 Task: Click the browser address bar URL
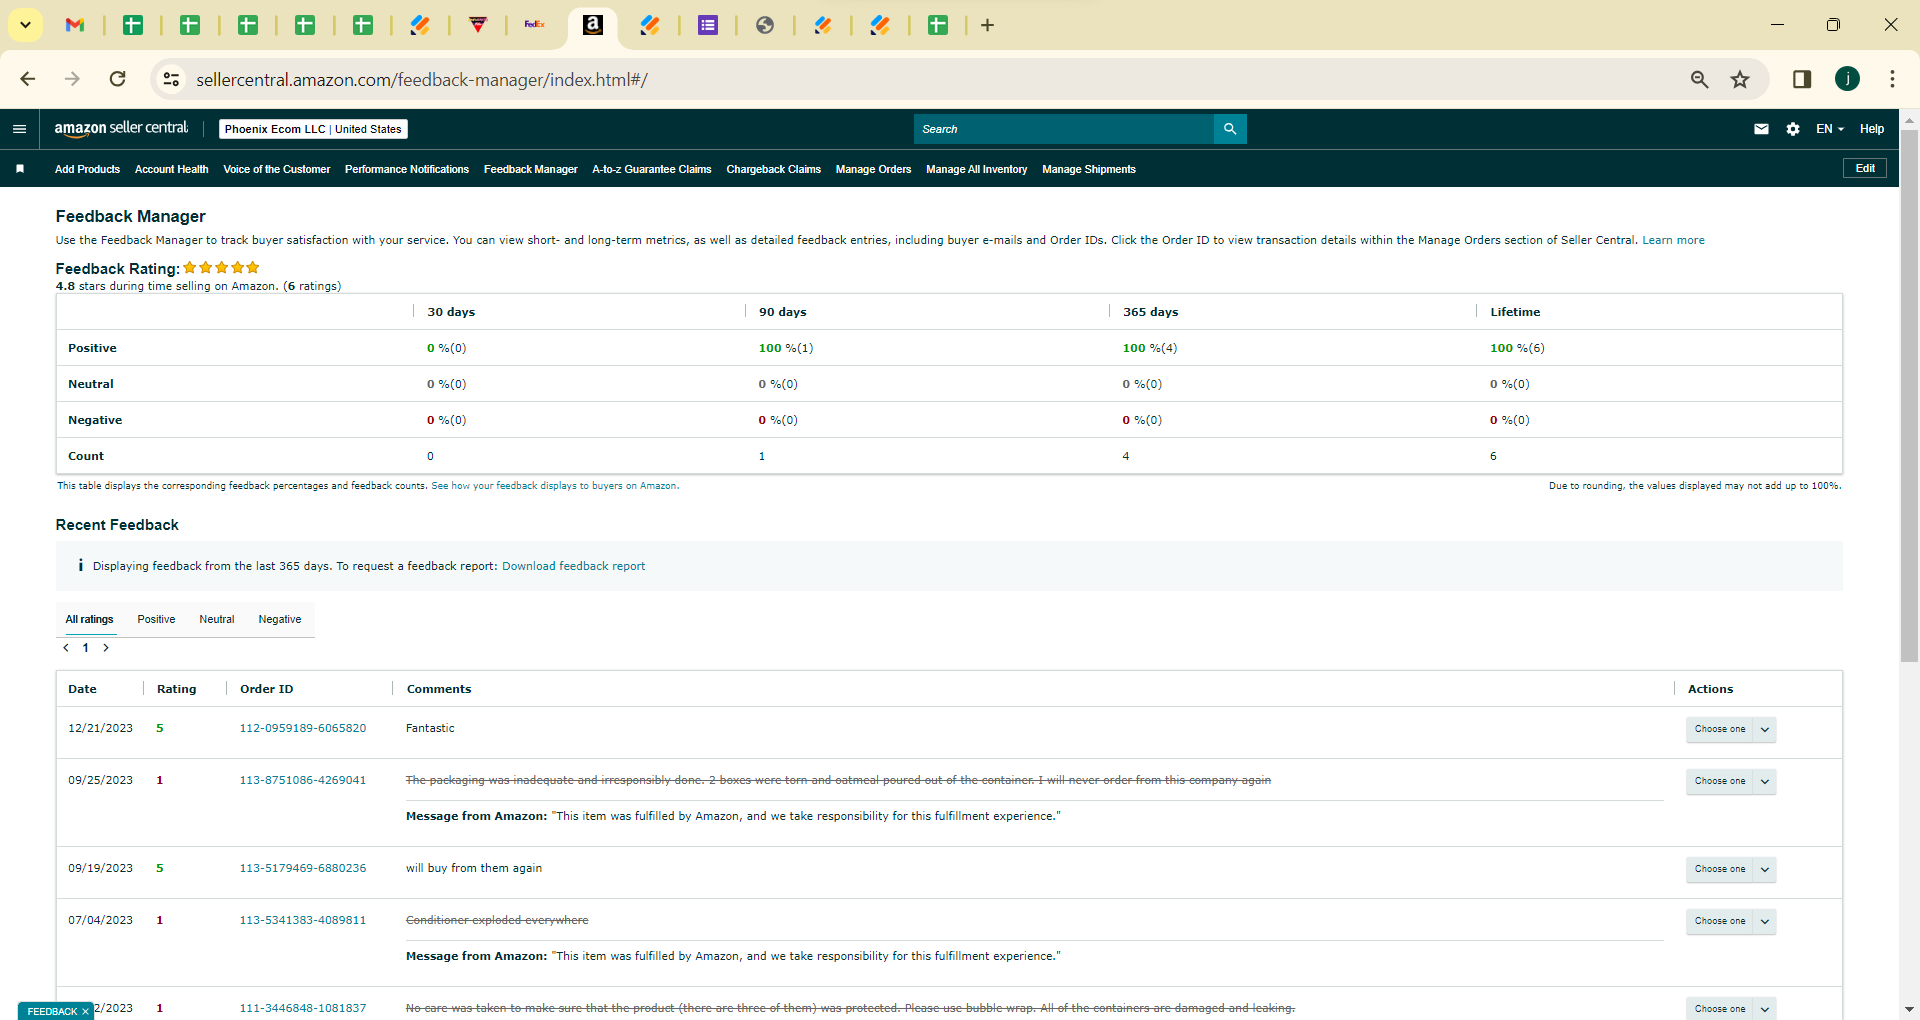click(x=422, y=80)
